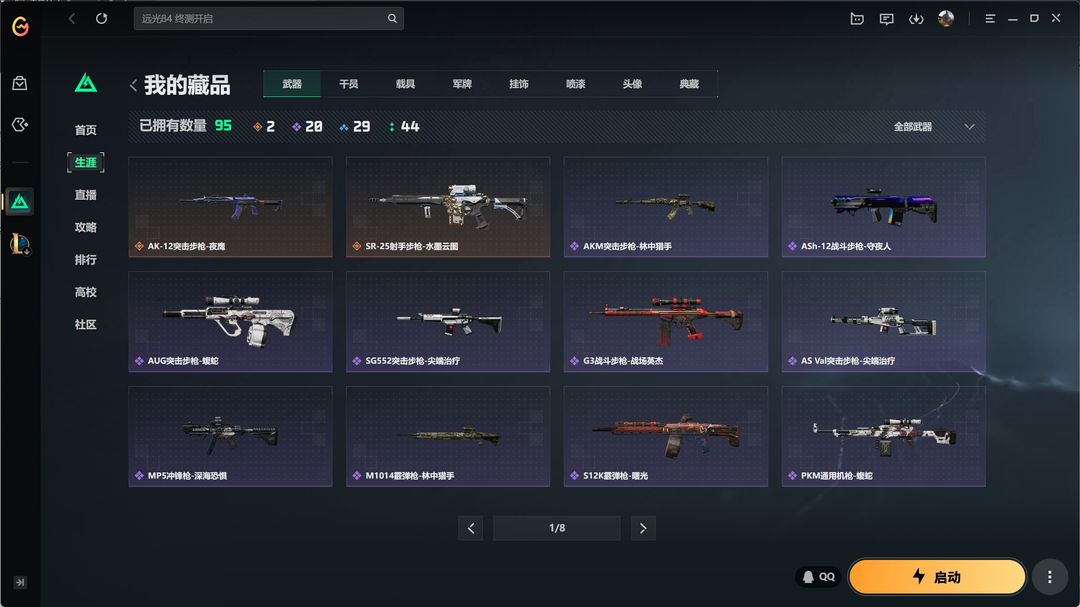Open the three-dot menu beside 启动
The width and height of the screenshot is (1080, 607).
(1050, 577)
